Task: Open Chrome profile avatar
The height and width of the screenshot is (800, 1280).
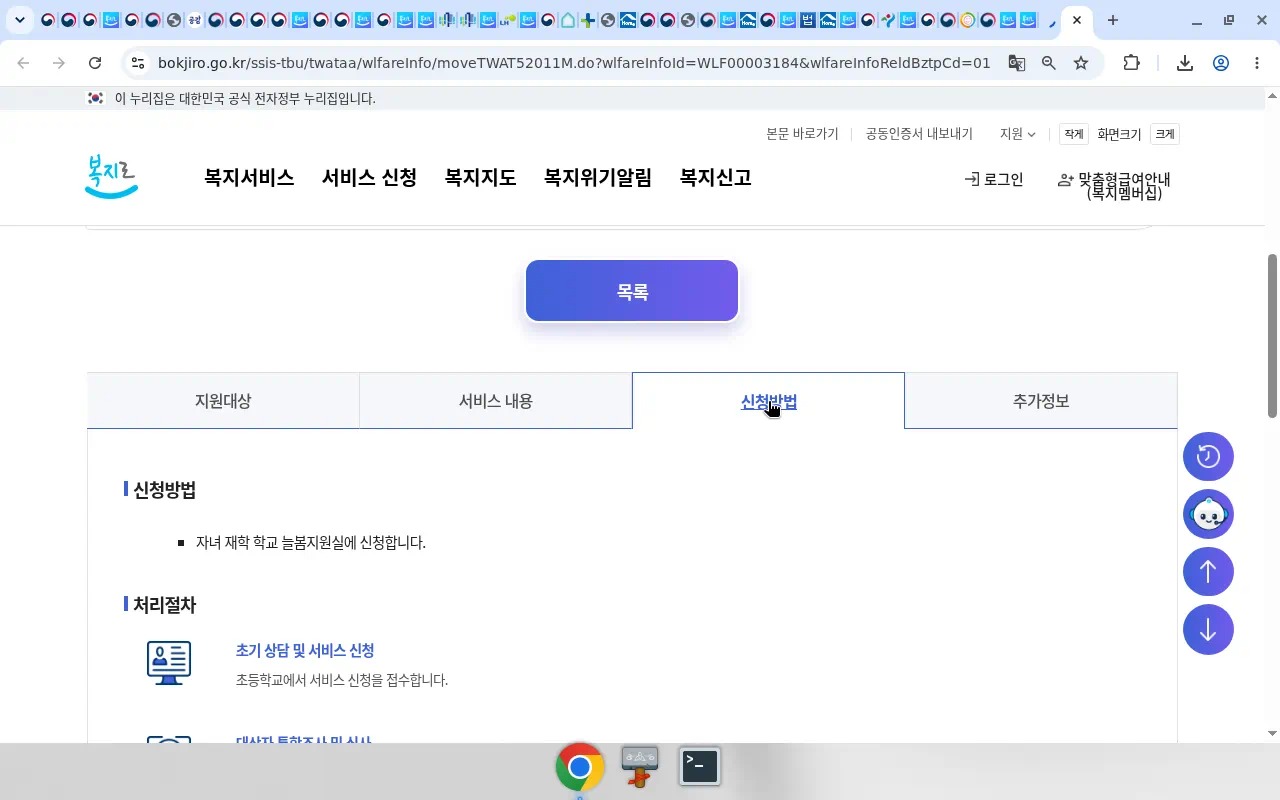Action: [x=1221, y=63]
